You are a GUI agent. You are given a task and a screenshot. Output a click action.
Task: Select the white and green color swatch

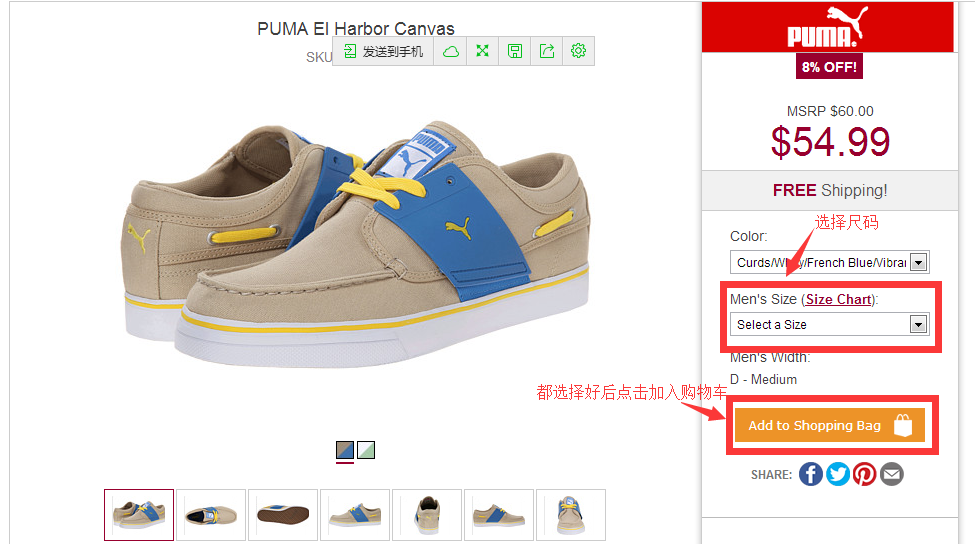click(366, 449)
